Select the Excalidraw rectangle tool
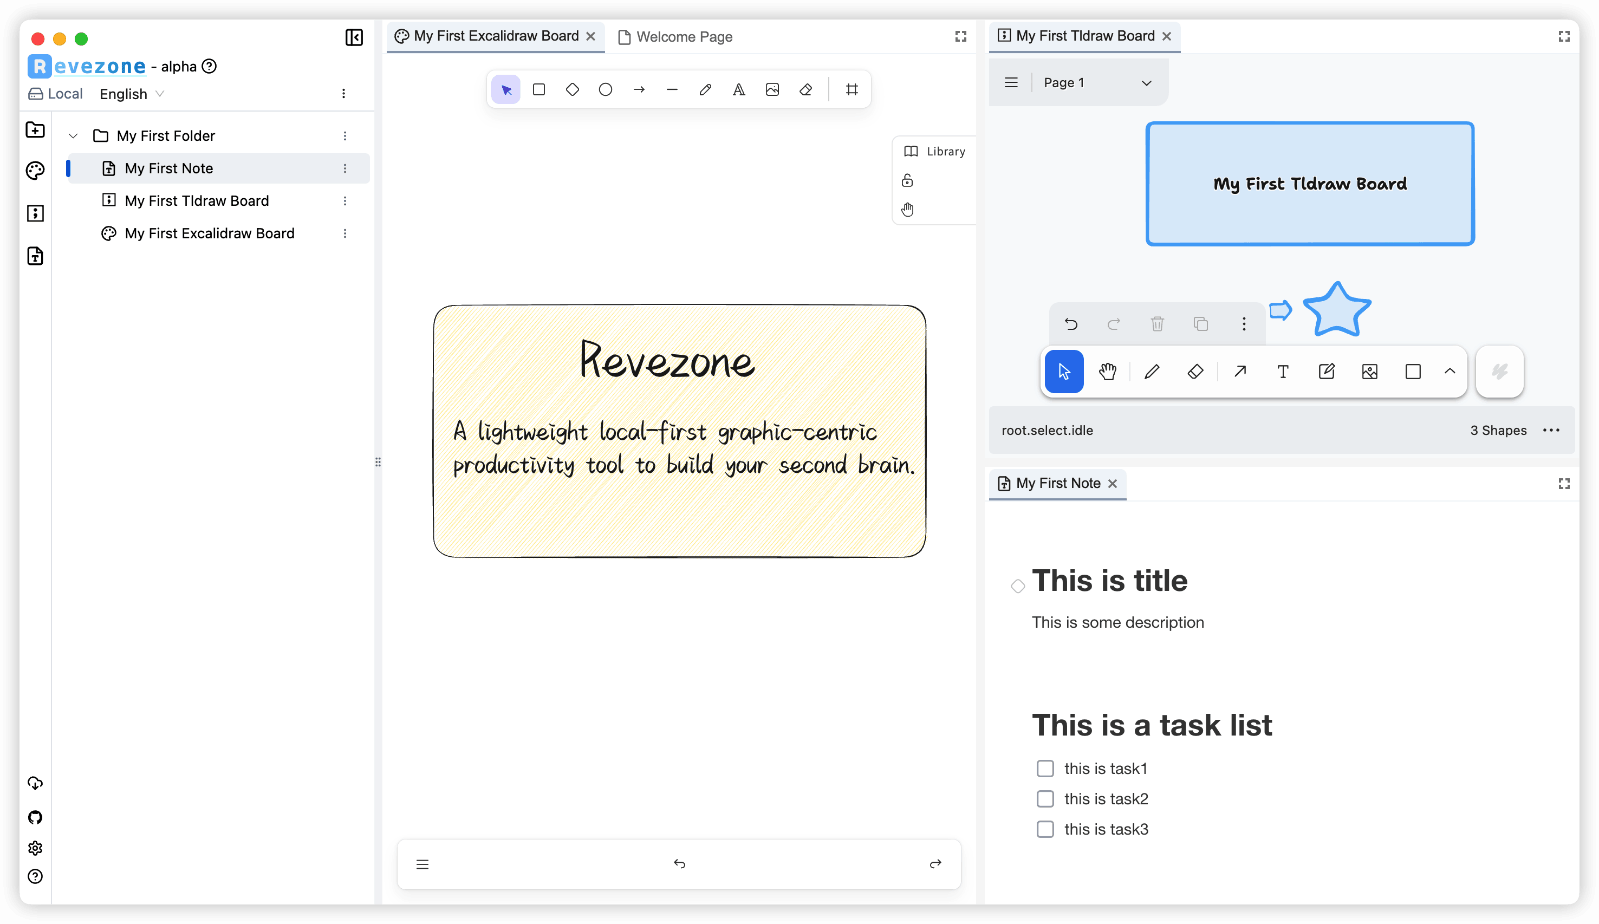Image resolution: width=1599 pixels, height=924 pixels. click(x=539, y=89)
